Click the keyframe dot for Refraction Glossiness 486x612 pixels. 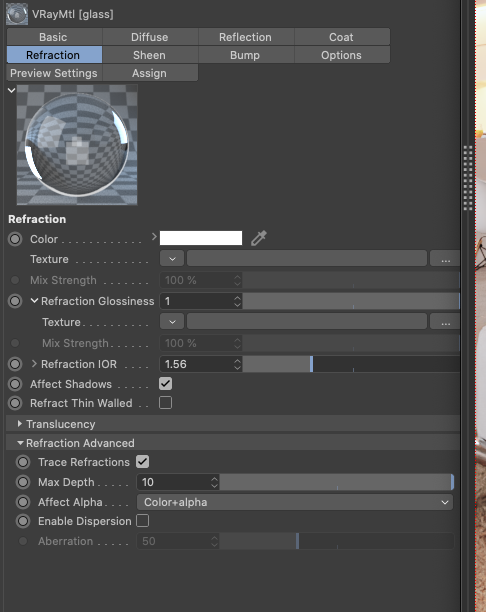pyautogui.click(x=15, y=301)
